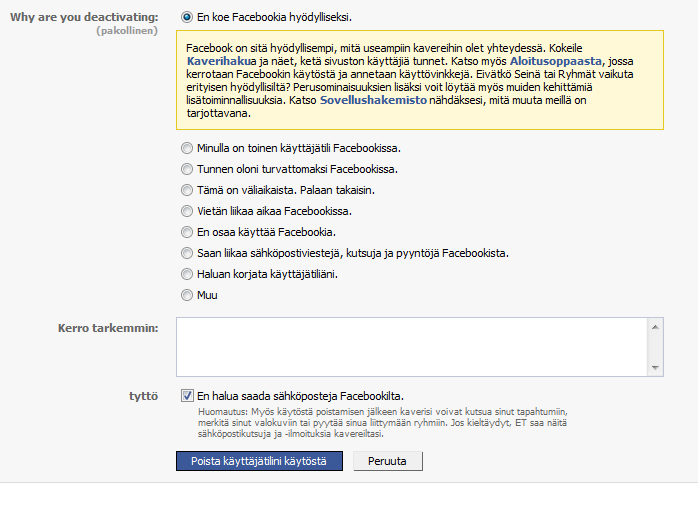Click the text area's scroll down arrow
Viewport: 698px width, 506px height.
(x=655, y=367)
